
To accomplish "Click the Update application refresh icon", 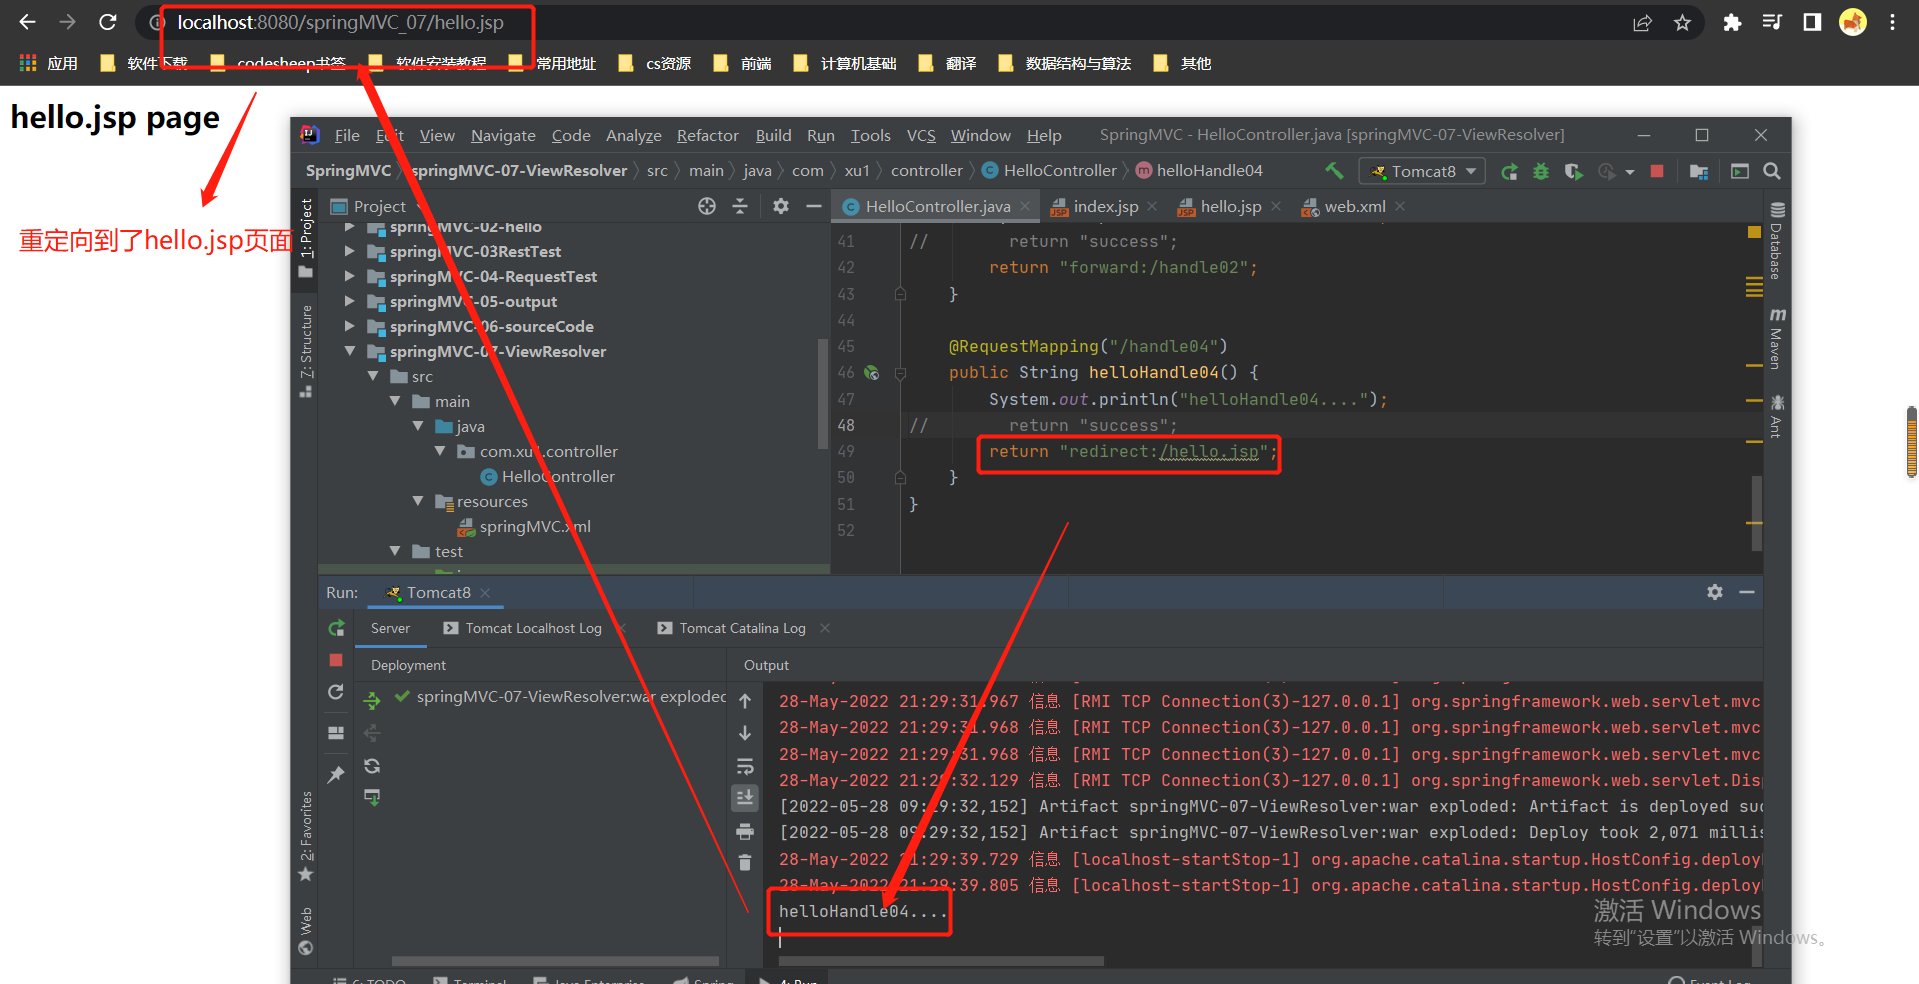I will (x=336, y=692).
